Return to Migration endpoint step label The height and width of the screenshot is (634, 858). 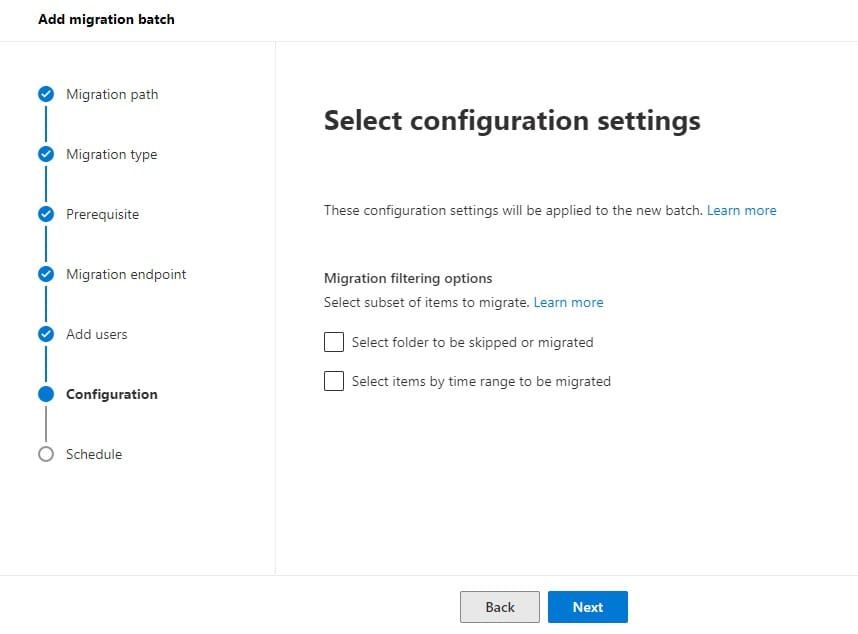[x=126, y=274]
